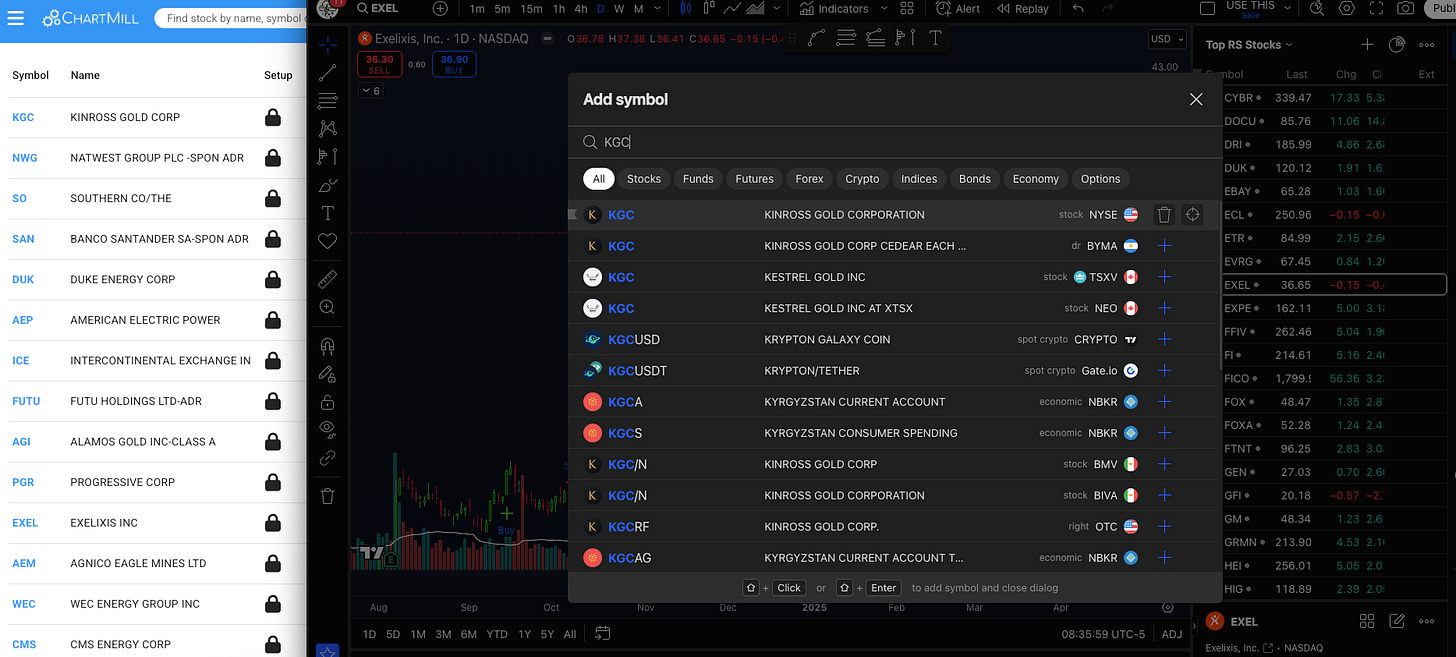
Task: Switch to the weekly W timeframe
Action: (618, 8)
